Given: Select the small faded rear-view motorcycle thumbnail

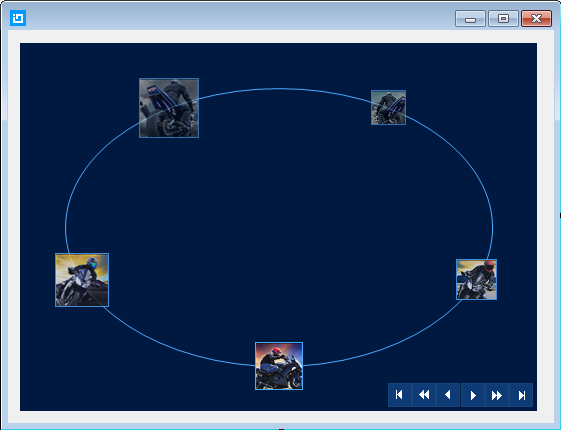Looking at the screenshot, I should (389, 107).
